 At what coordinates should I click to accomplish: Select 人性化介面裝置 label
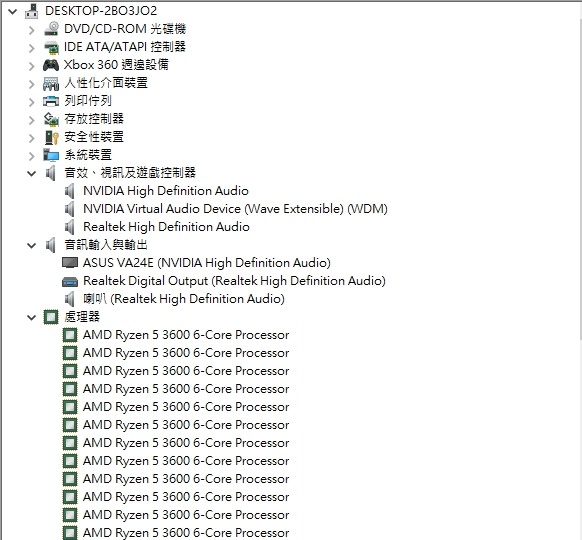click(106, 83)
